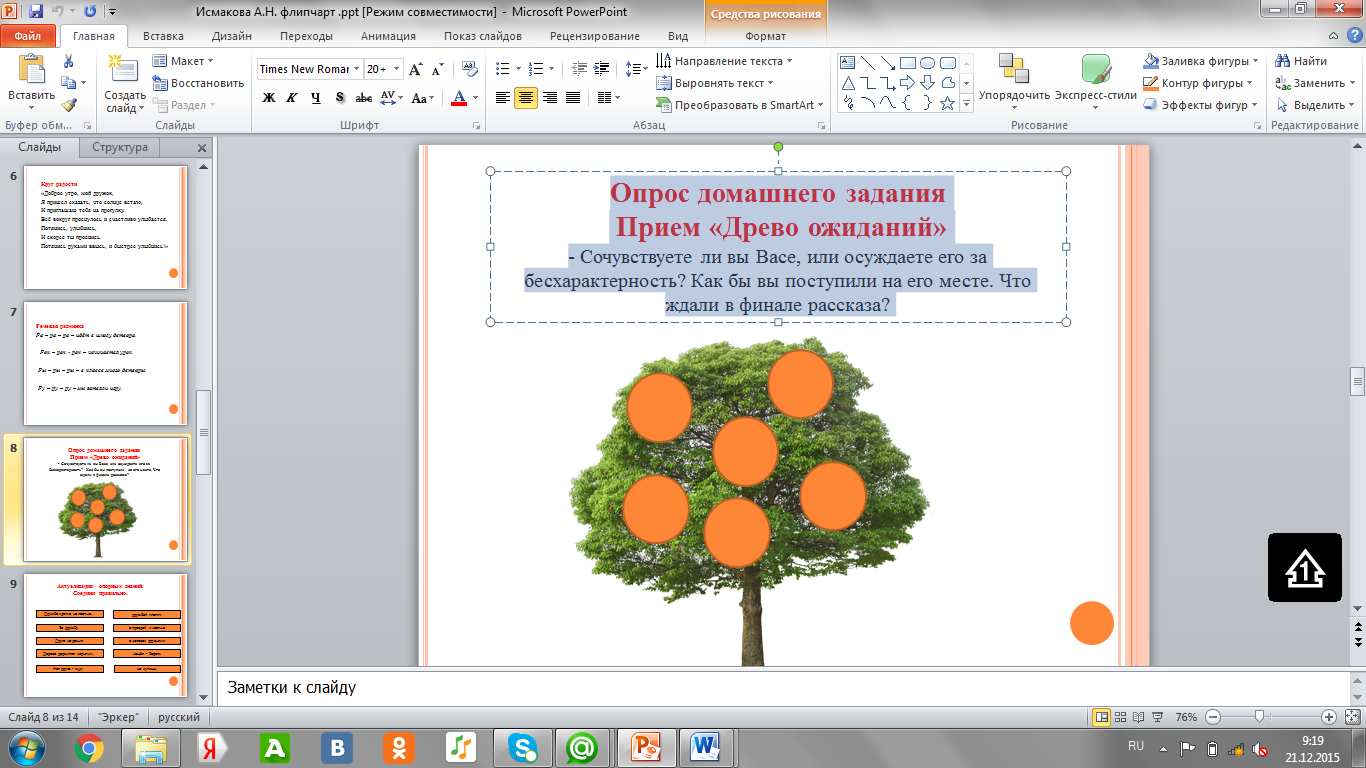Select the Format Painter brush icon
The image size is (1366, 768).
click(68, 105)
